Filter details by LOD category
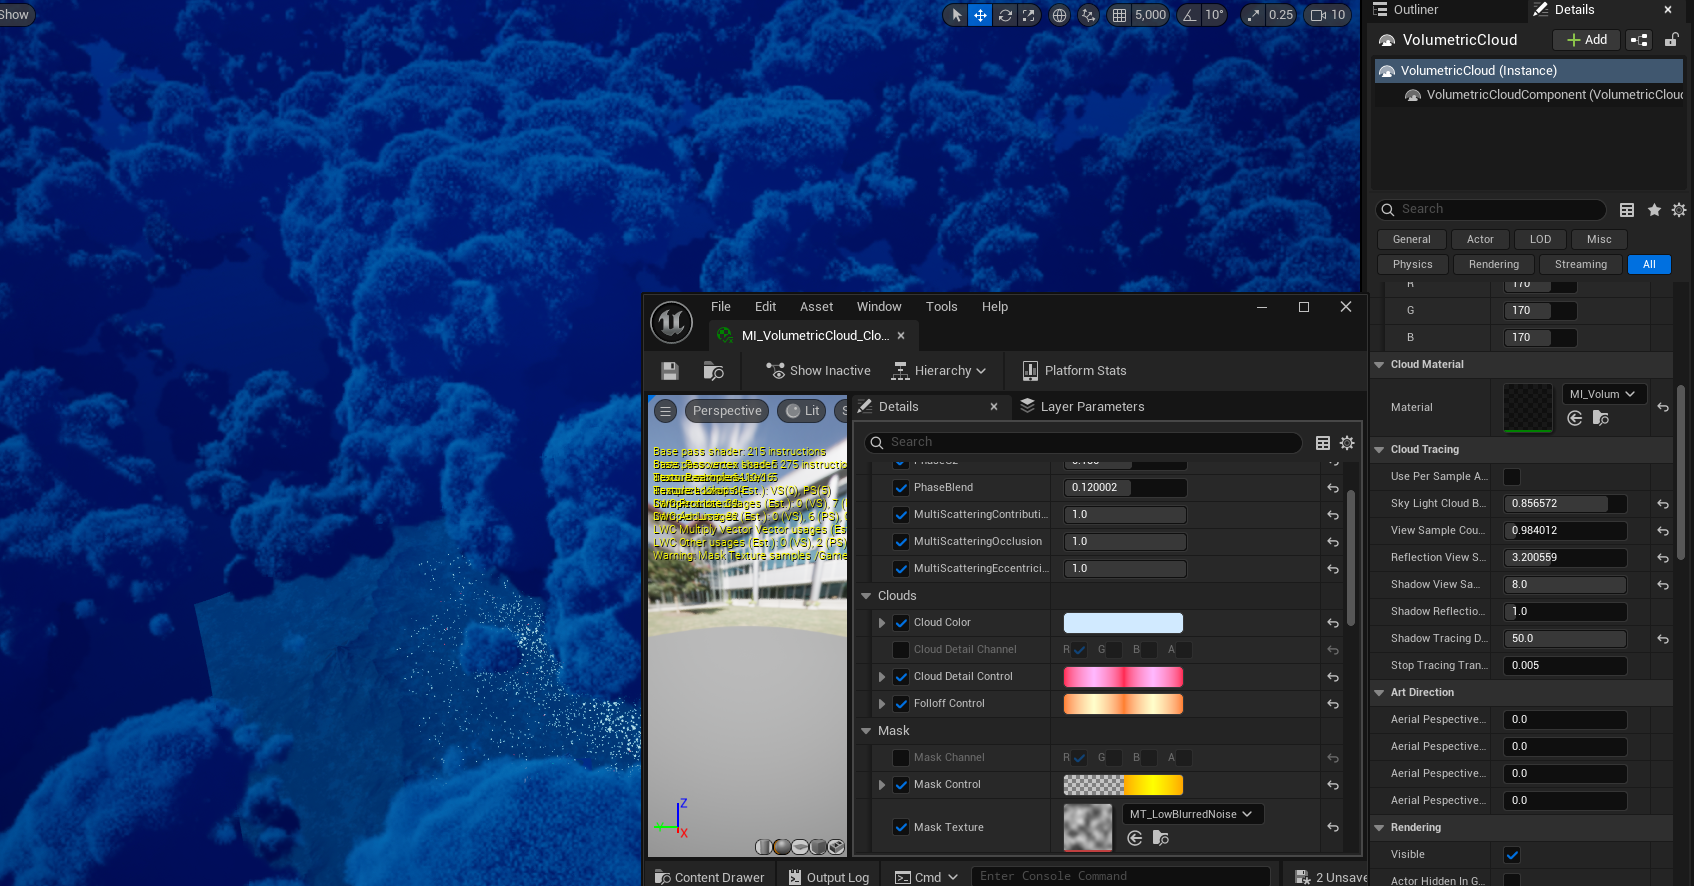The image size is (1694, 886). [1540, 239]
